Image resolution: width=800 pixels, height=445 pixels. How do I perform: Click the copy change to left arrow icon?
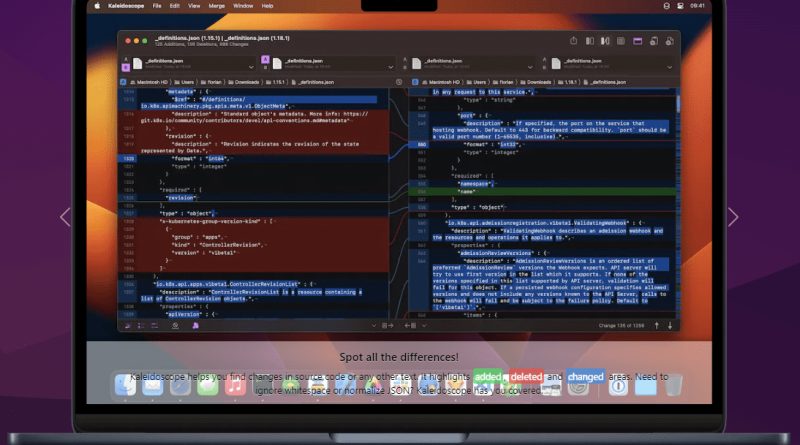point(411,326)
